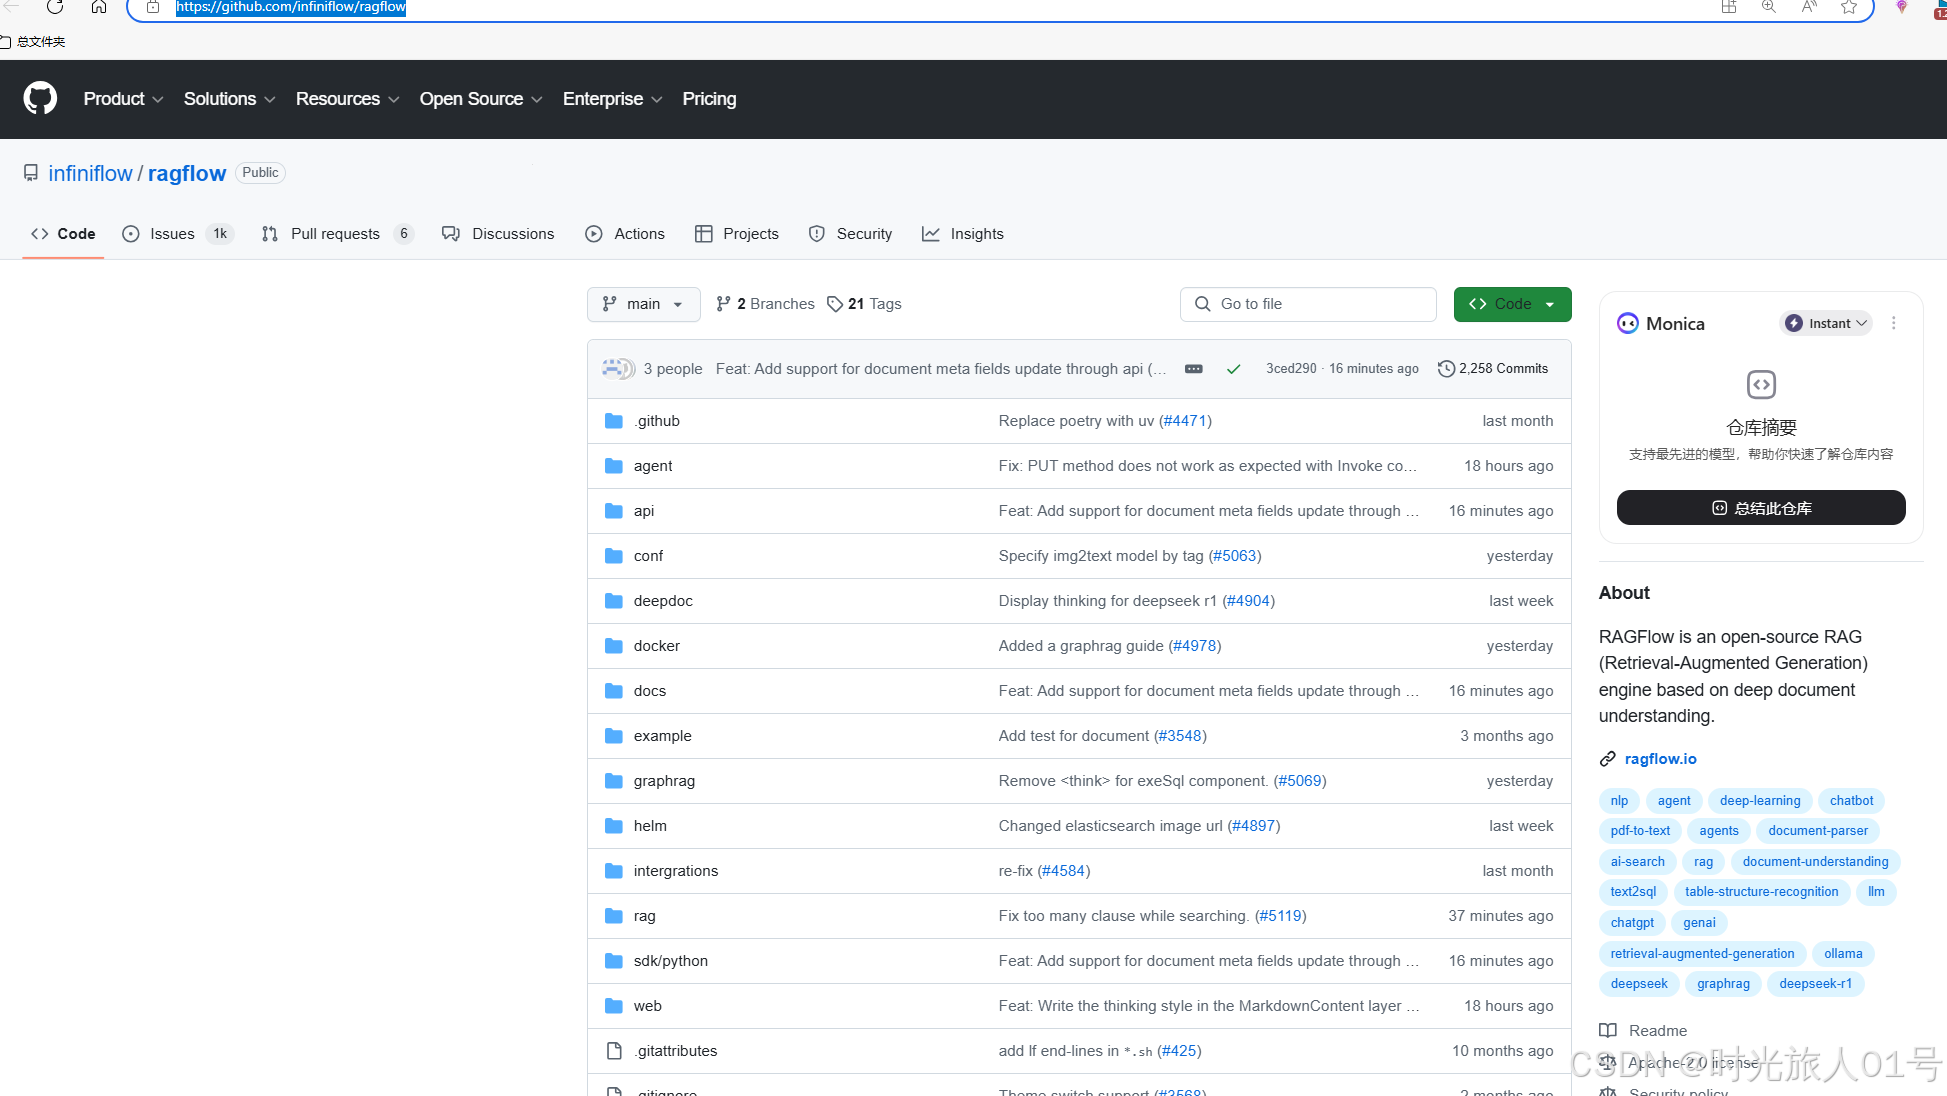Expand Monica Instant mode selector

1826,323
